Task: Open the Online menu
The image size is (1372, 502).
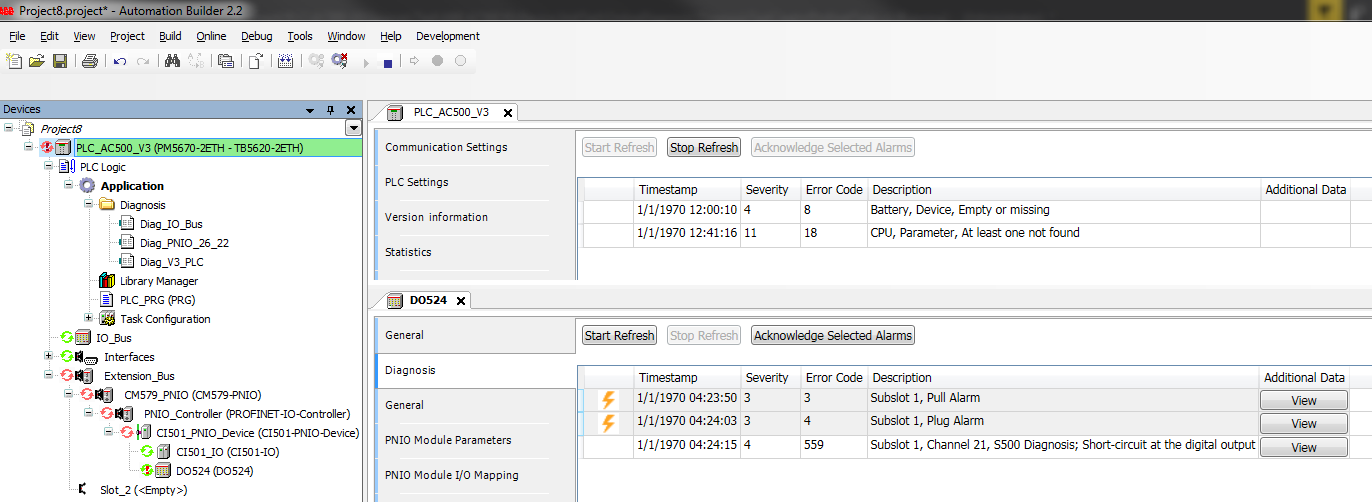Action: pyautogui.click(x=211, y=36)
